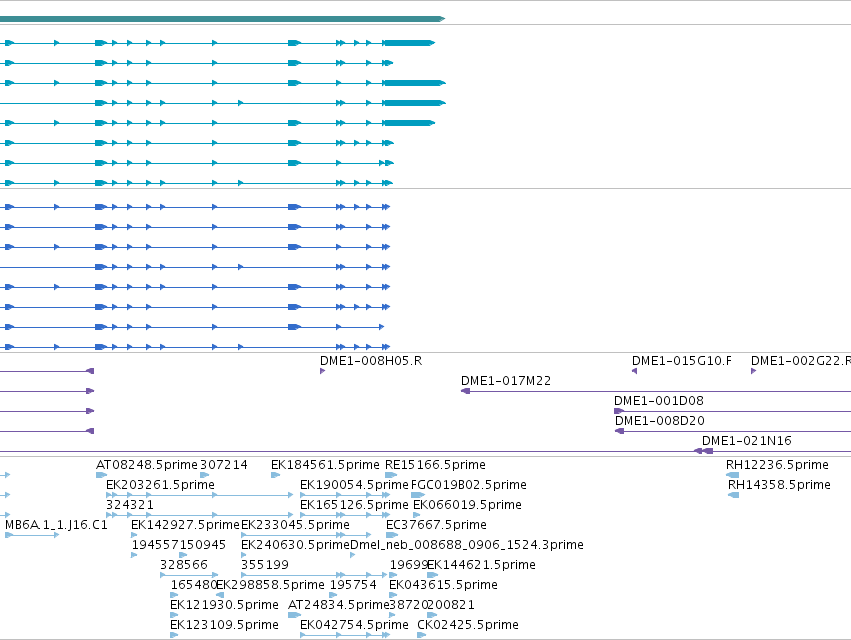Select the teal gene span bar at top

click(223, 19)
